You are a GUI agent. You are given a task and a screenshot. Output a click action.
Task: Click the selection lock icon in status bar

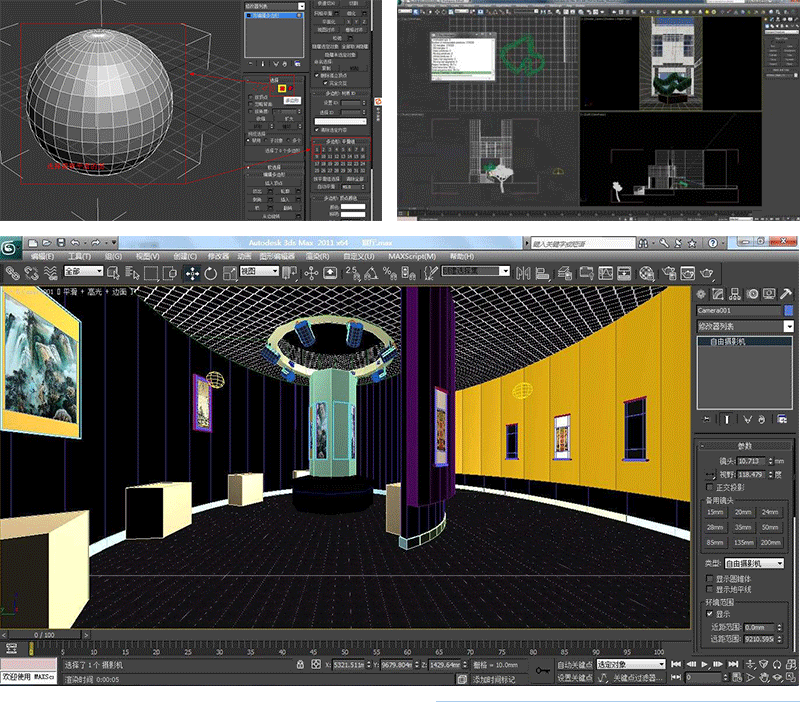pyautogui.click(x=300, y=664)
